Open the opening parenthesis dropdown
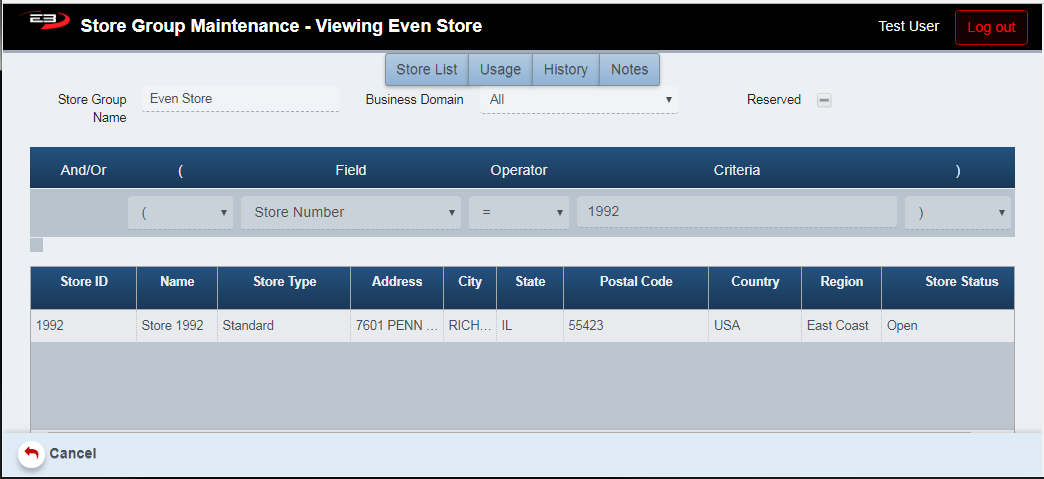The width and height of the screenshot is (1044, 479). [180, 212]
